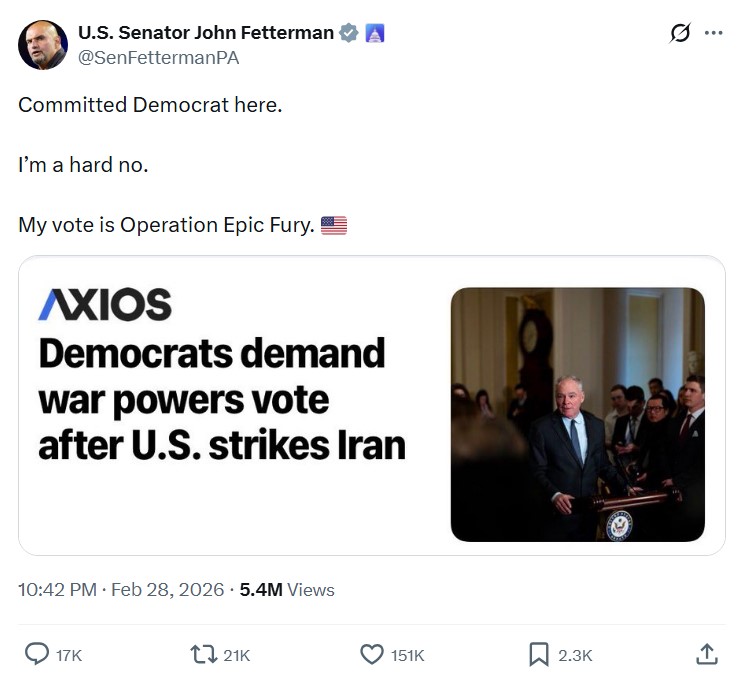Screen dimensions: 743x680
Task: Click the government Capitol affiliation badge
Action: (375, 33)
